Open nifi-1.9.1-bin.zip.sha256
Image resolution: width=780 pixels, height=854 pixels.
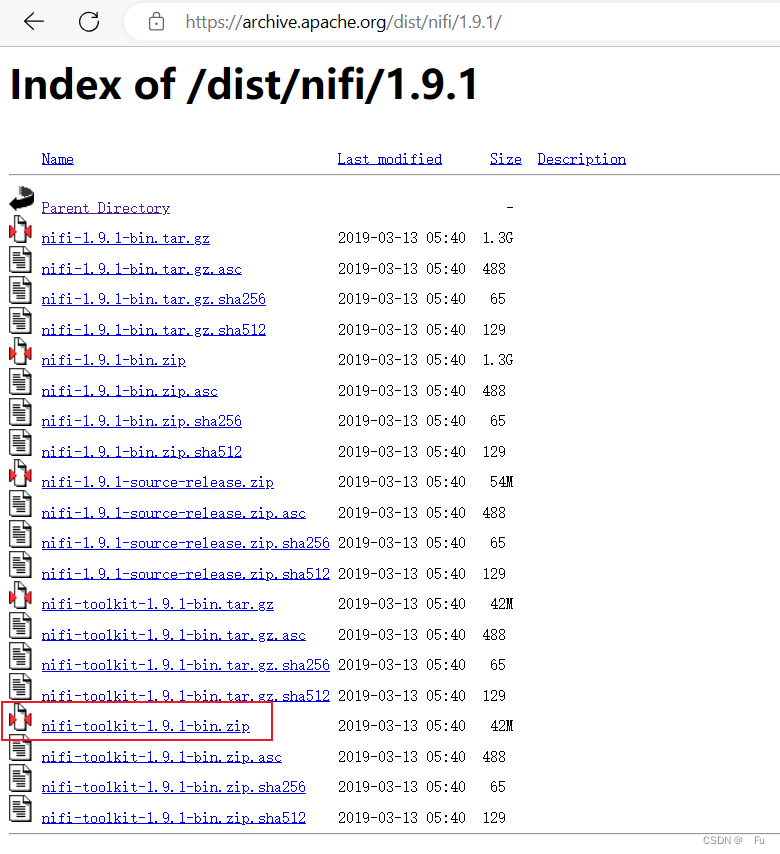click(x=142, y=421)
